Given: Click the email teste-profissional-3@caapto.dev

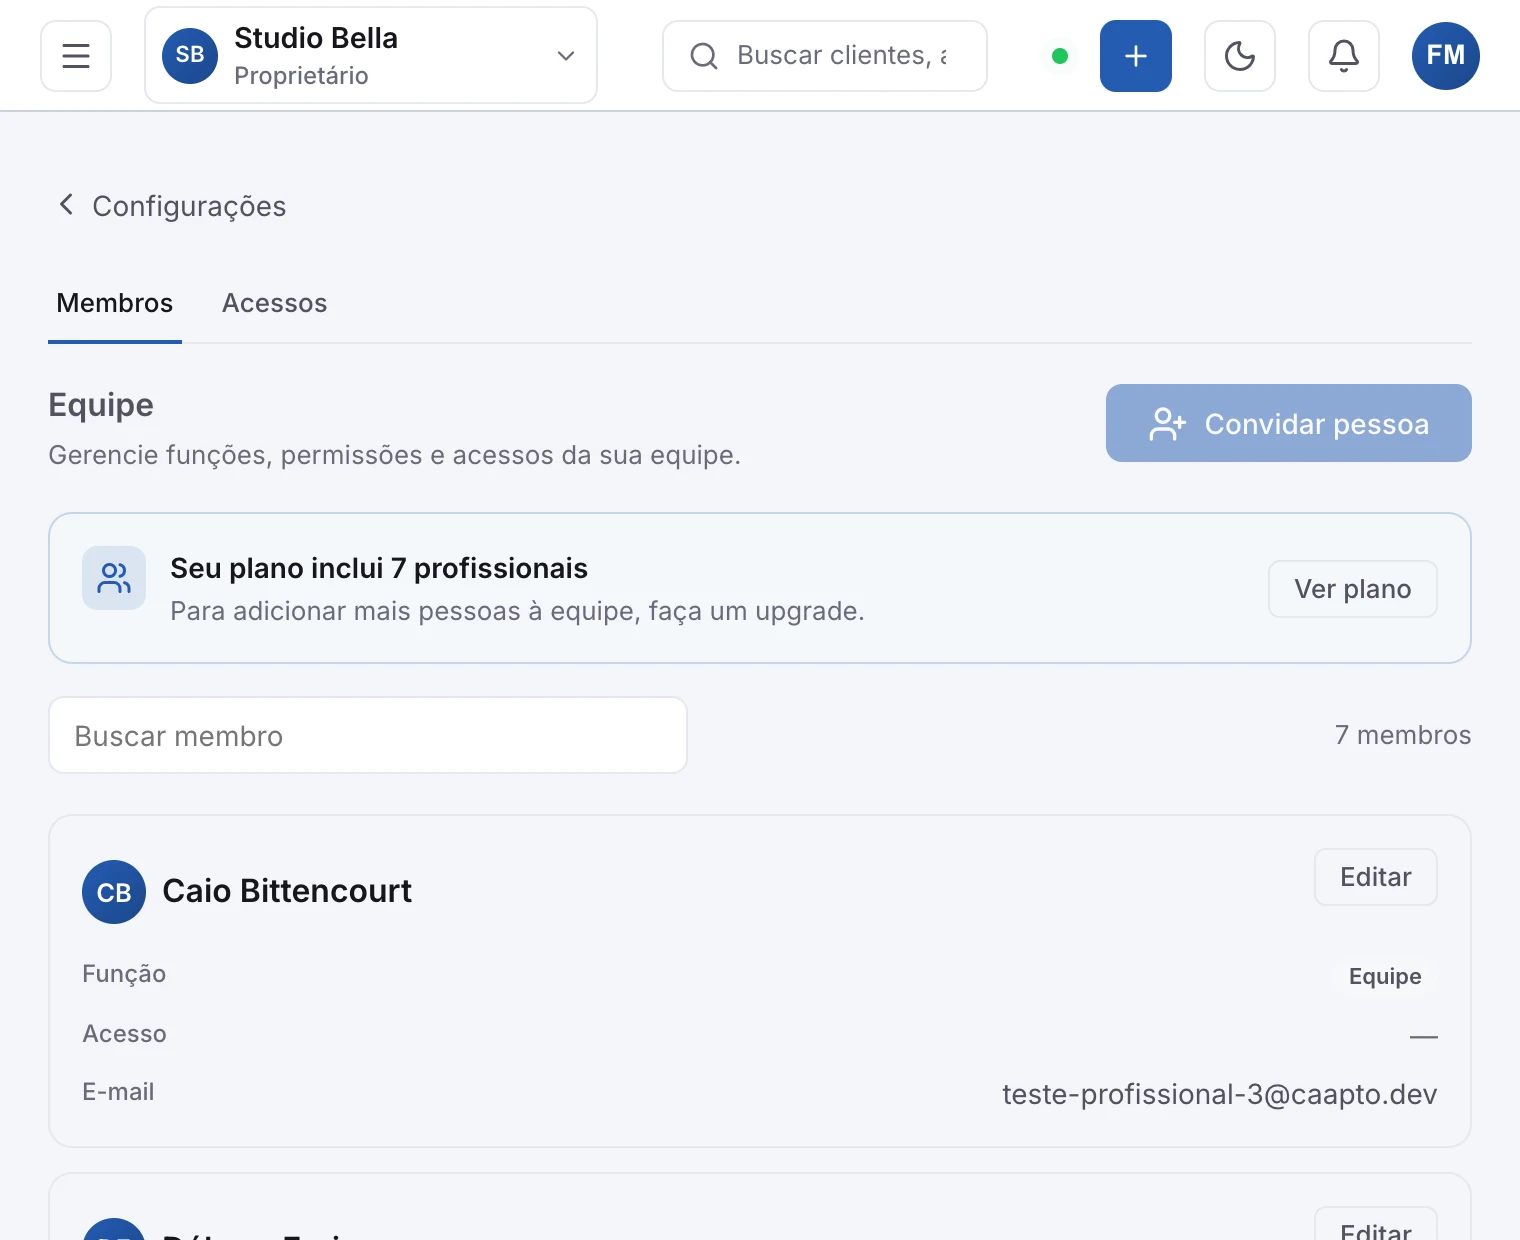Looking at the screenshot, I should pos(1220,1094).
